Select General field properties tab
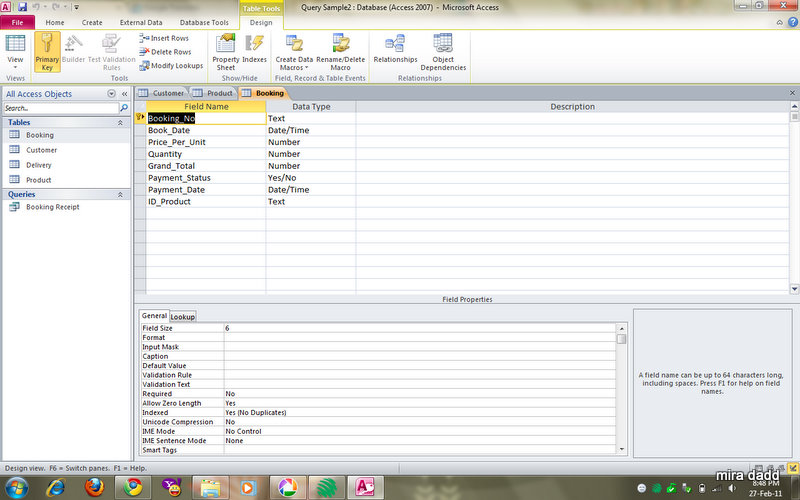Viewport: 800px width, 500px height. (154, 316)
